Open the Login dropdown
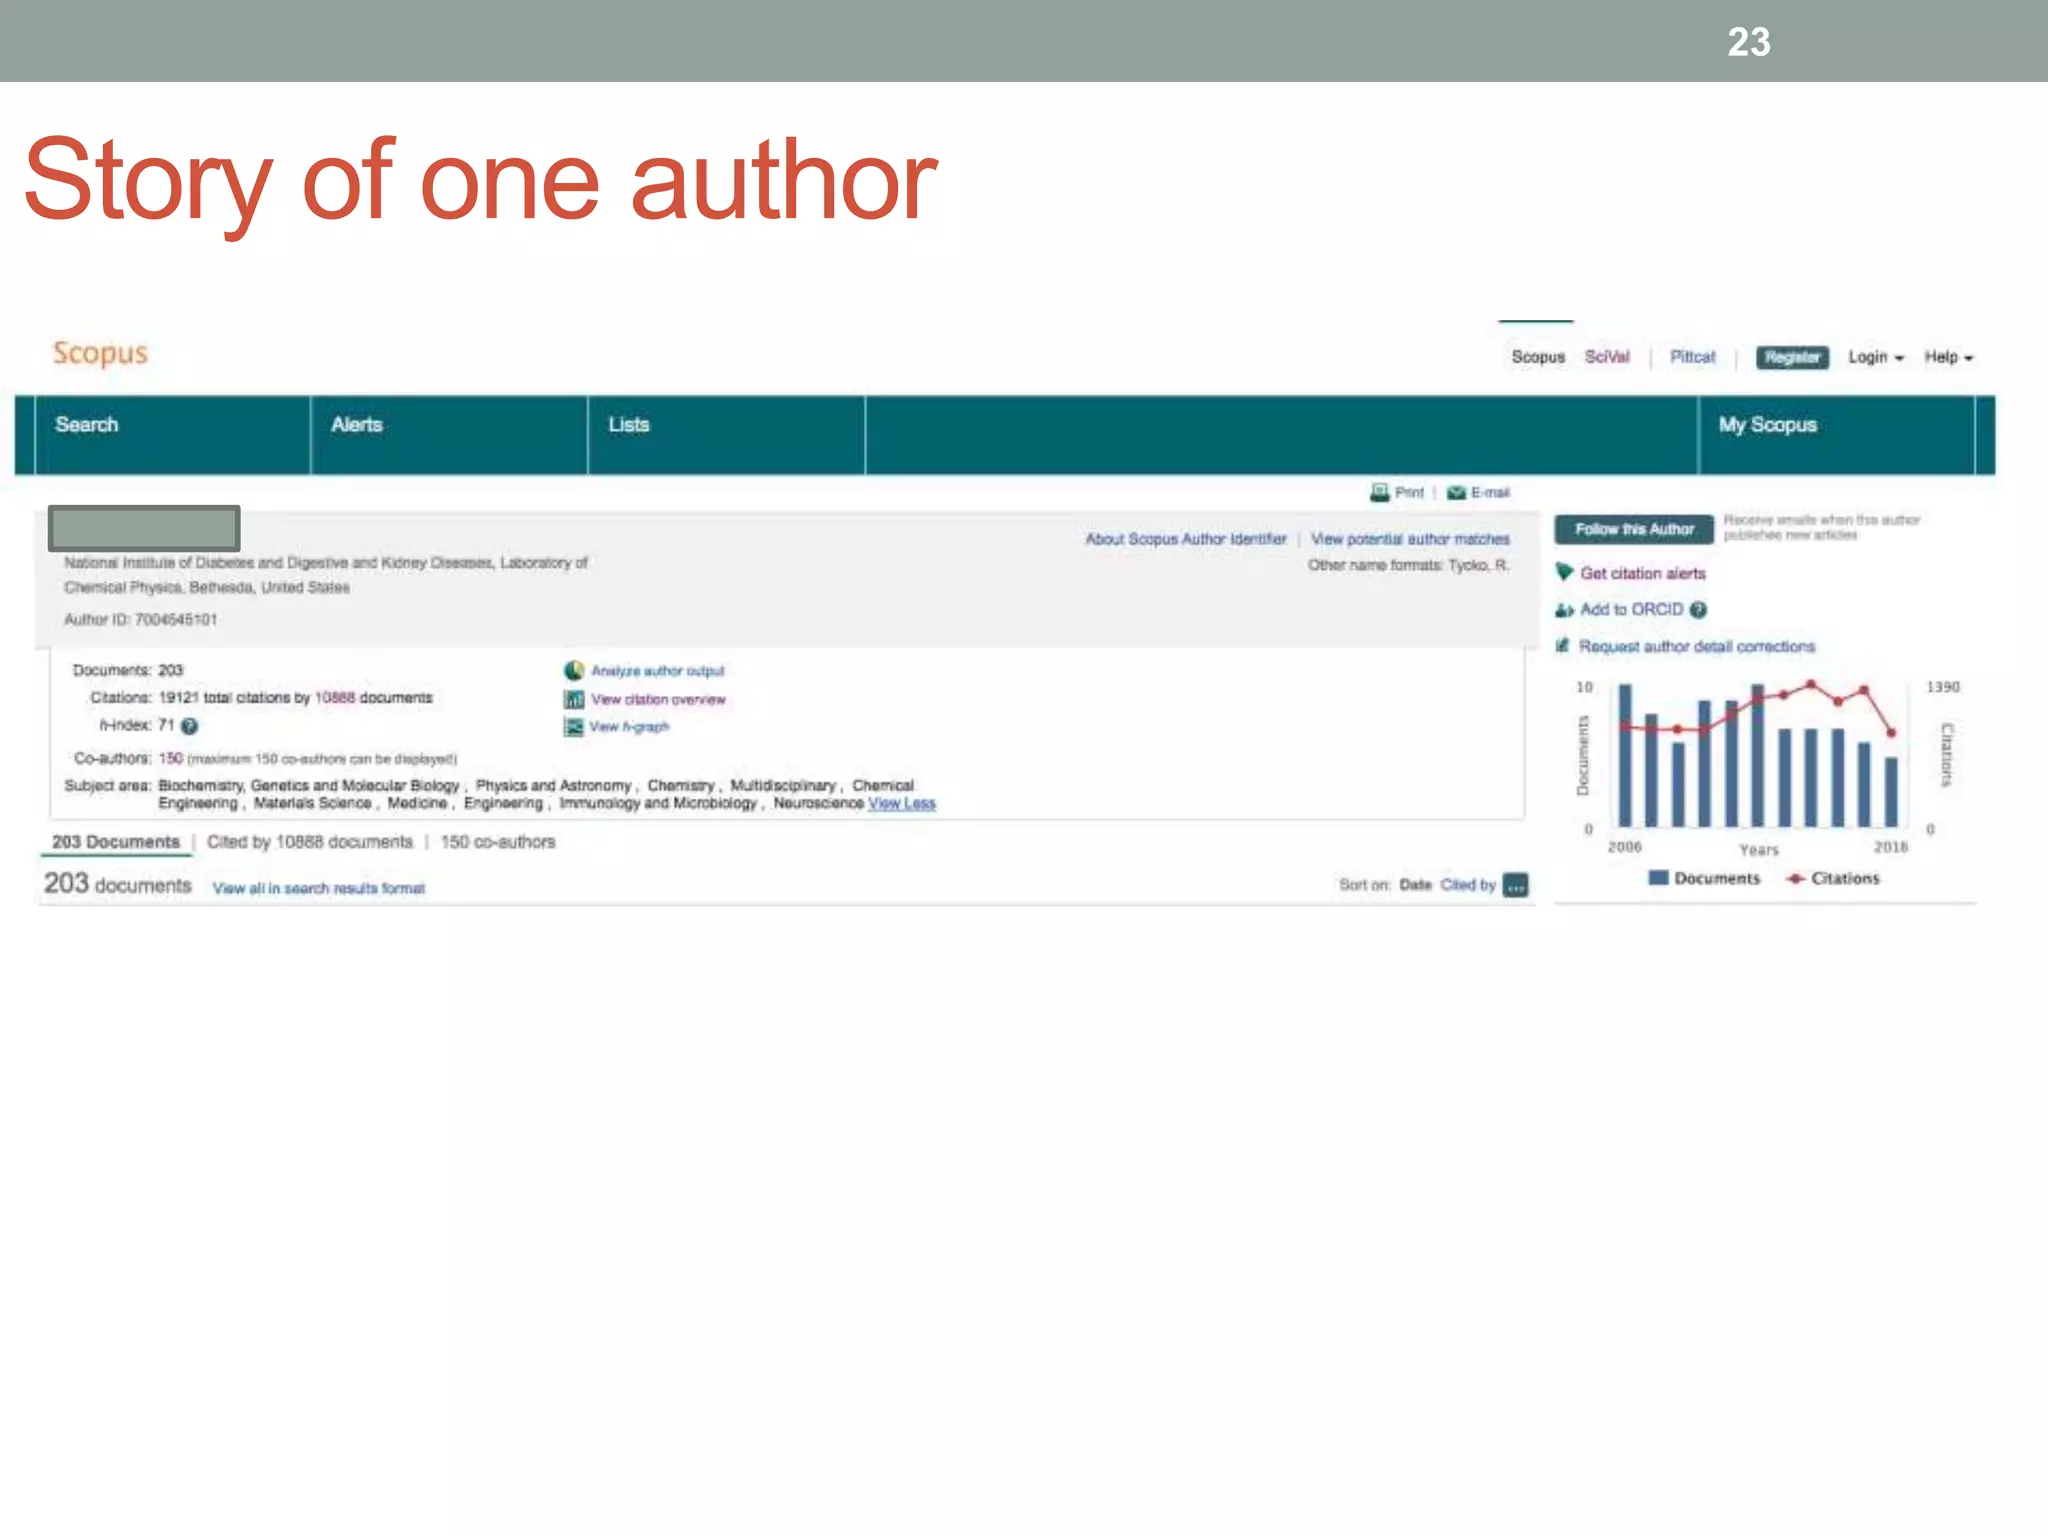Screen dimensions: 2048x1536 click(1875, 357)
